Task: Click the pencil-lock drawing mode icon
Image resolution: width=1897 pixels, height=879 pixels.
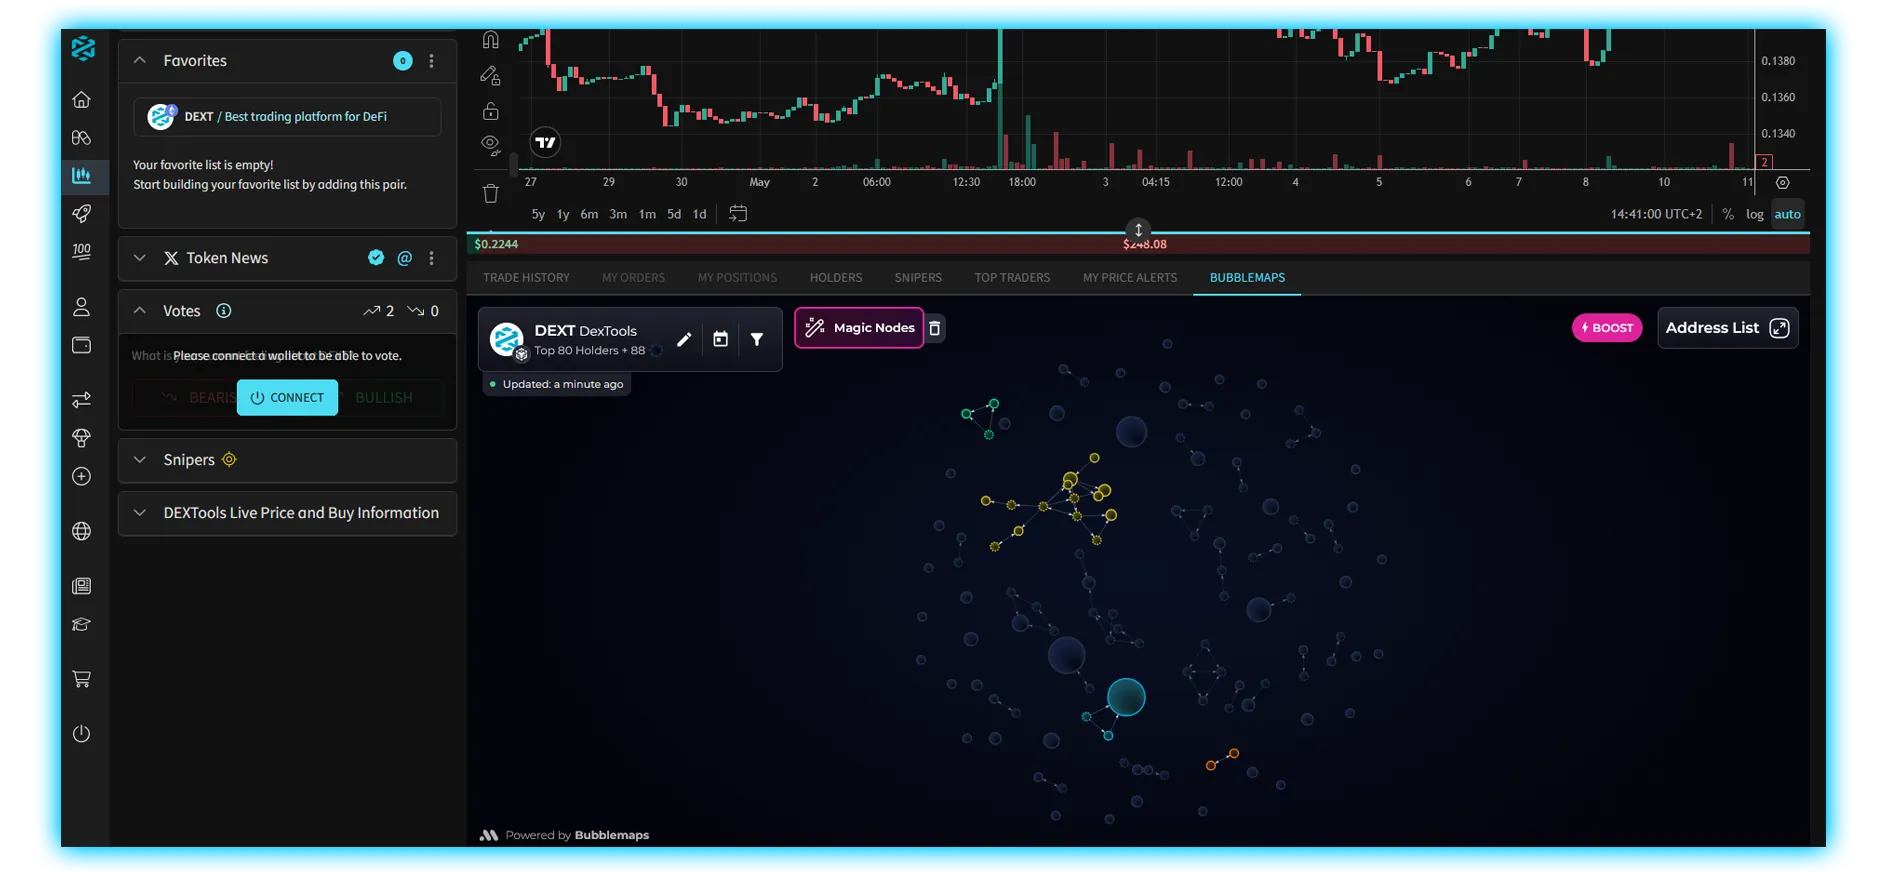Action: click(x=490, y=75)
